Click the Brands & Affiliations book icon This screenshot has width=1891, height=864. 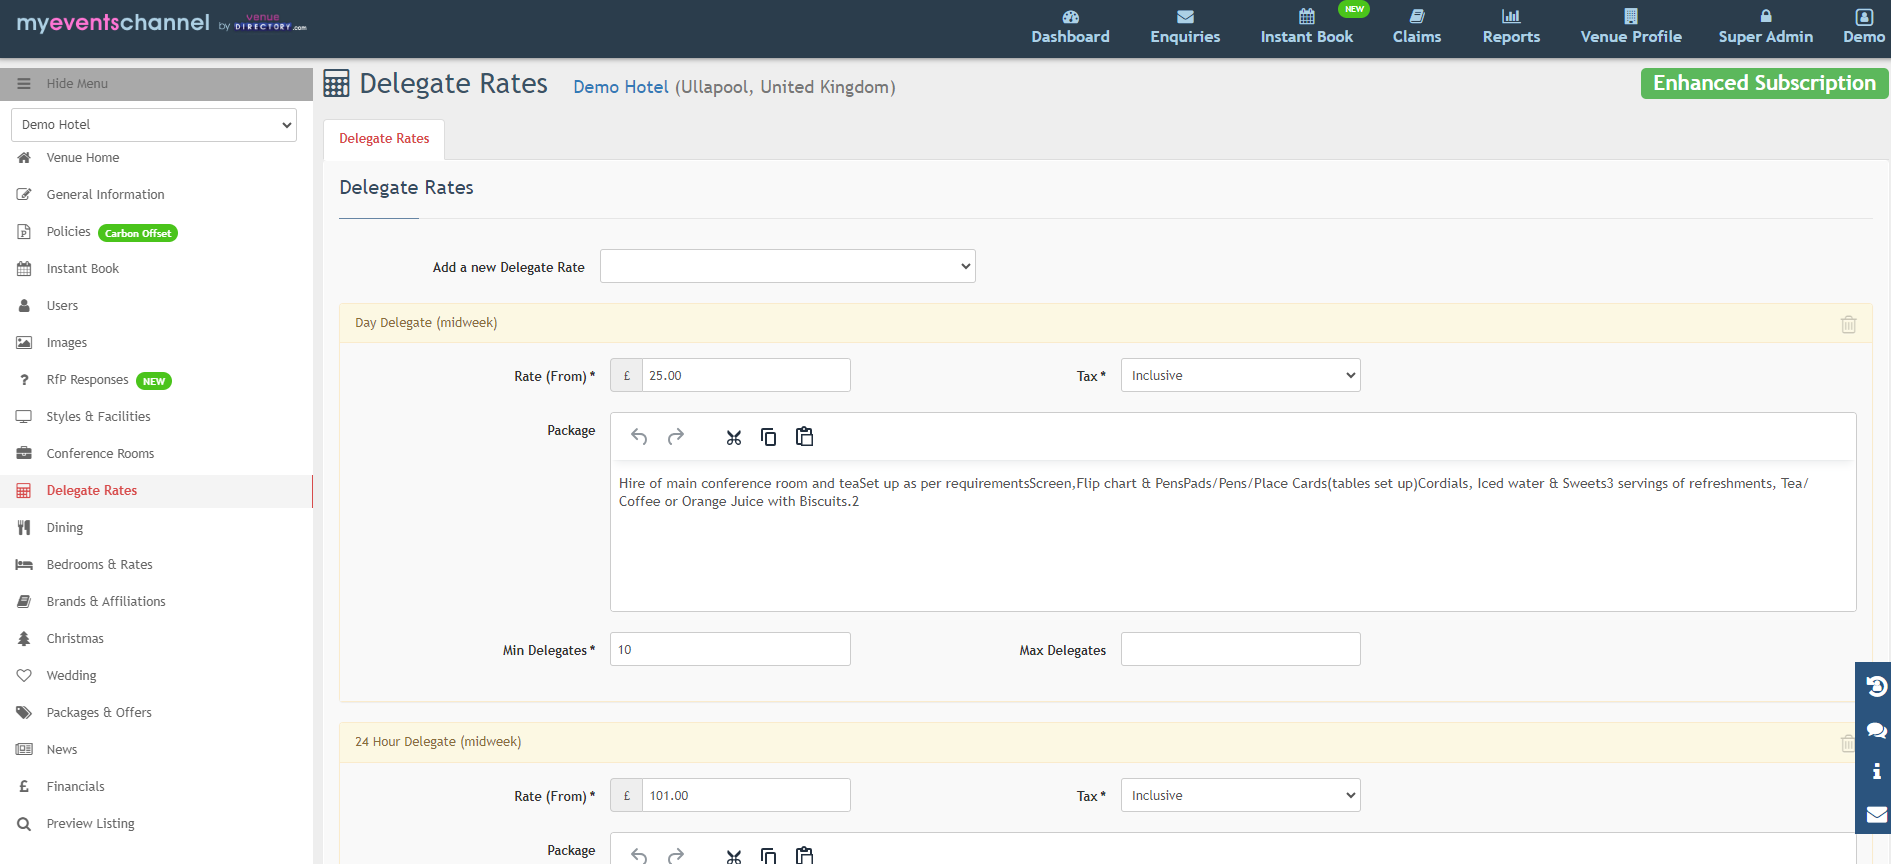pos(24,602)
